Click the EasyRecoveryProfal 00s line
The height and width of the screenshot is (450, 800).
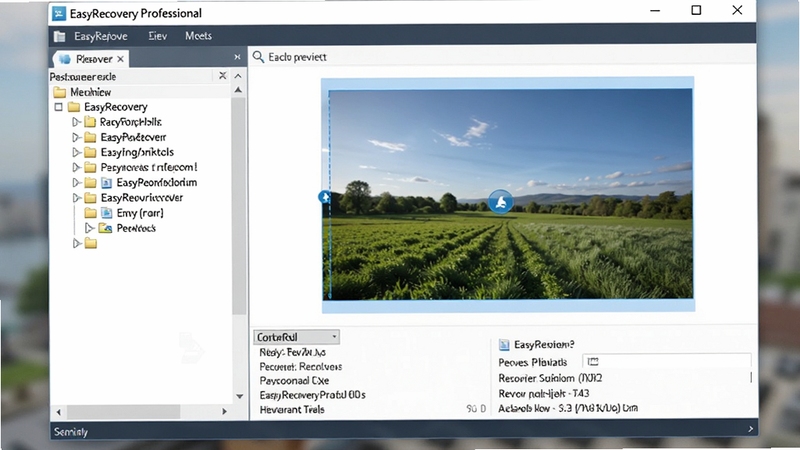pyautogui.click(x=312, y=395)
